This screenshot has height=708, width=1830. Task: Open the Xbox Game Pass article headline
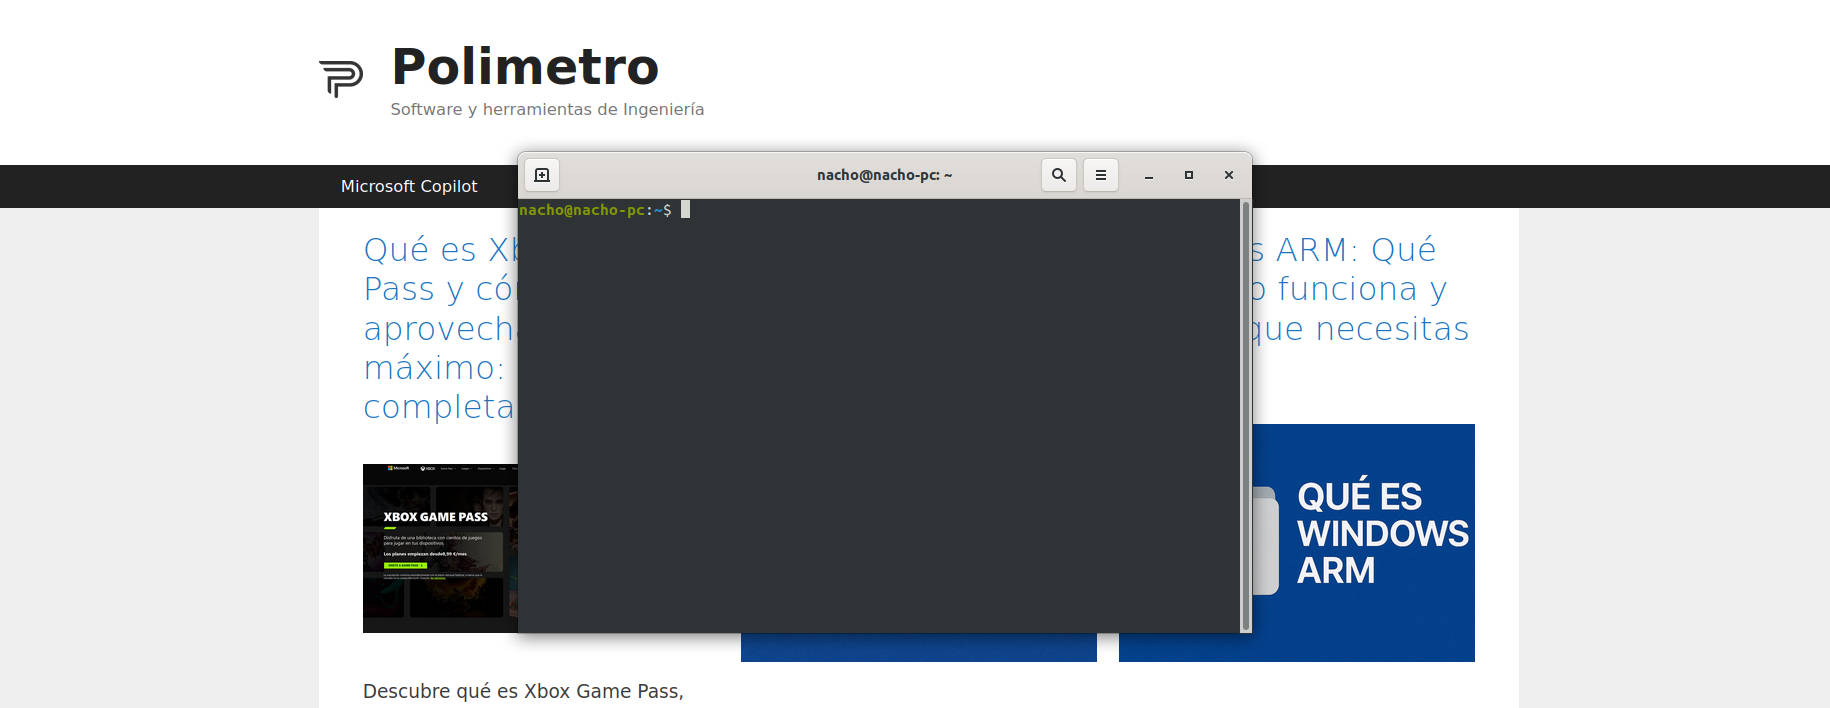point(440,328)
